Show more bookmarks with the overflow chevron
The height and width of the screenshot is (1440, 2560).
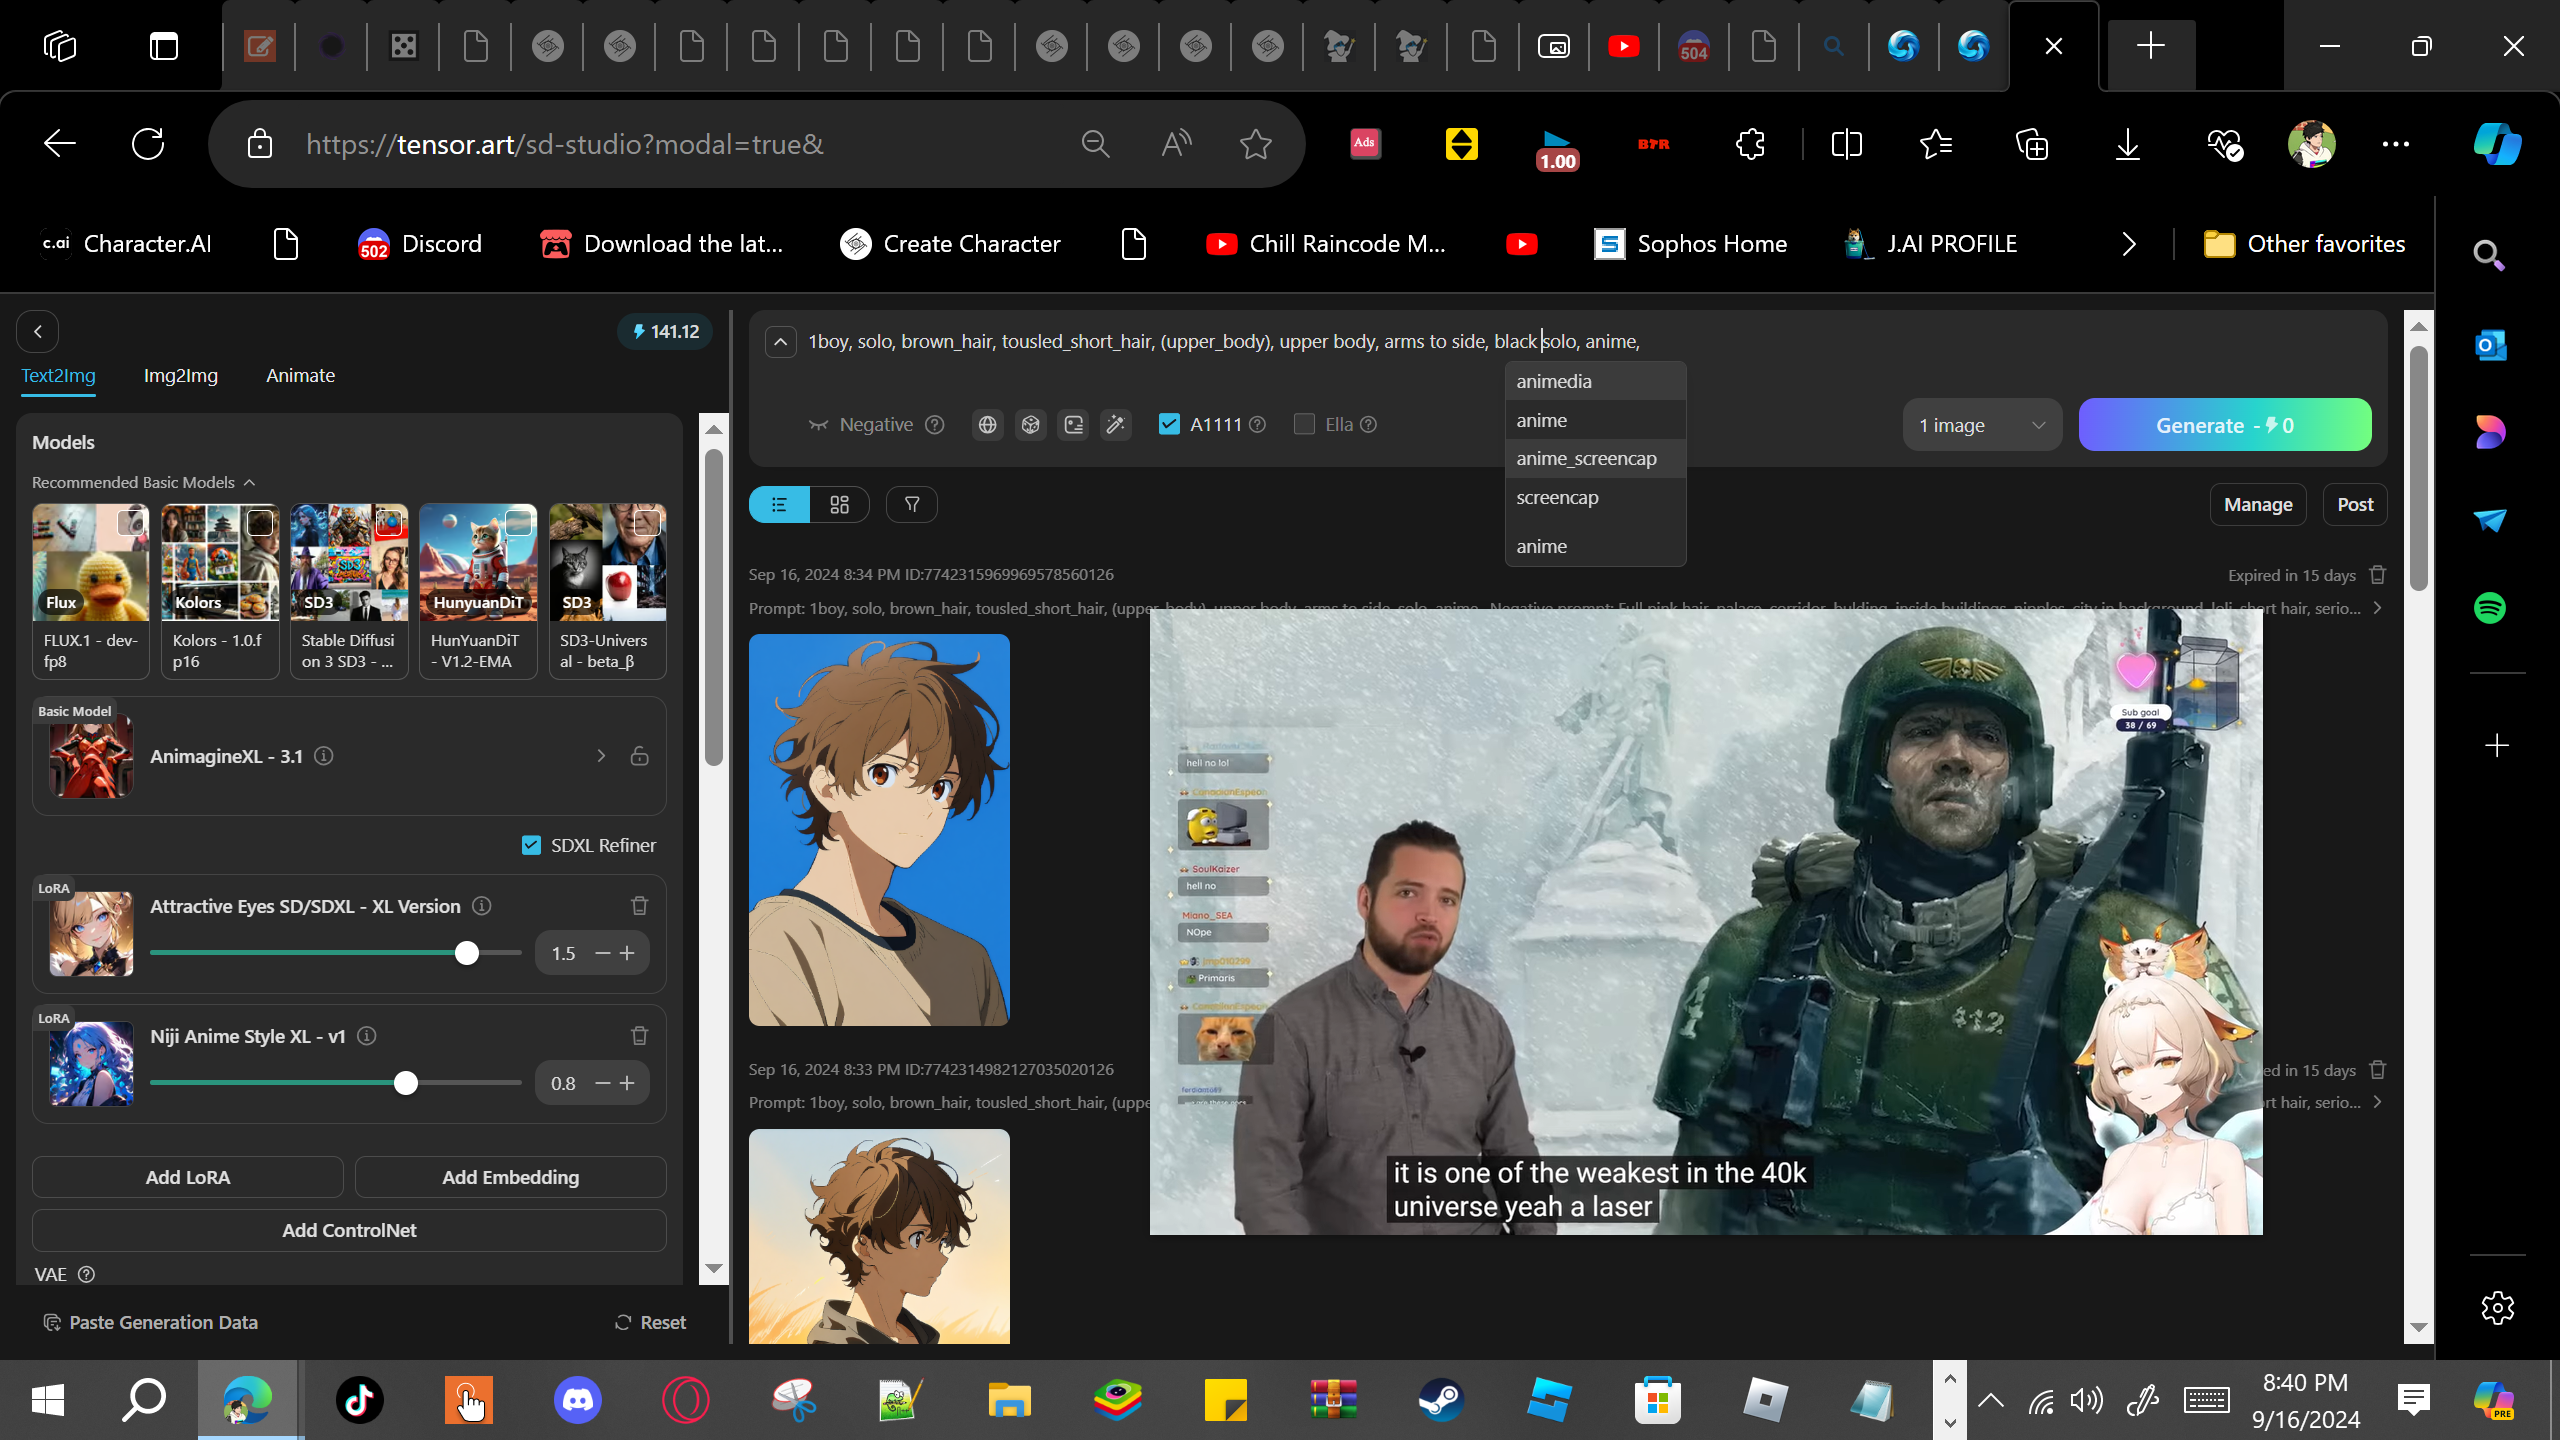2129,244
